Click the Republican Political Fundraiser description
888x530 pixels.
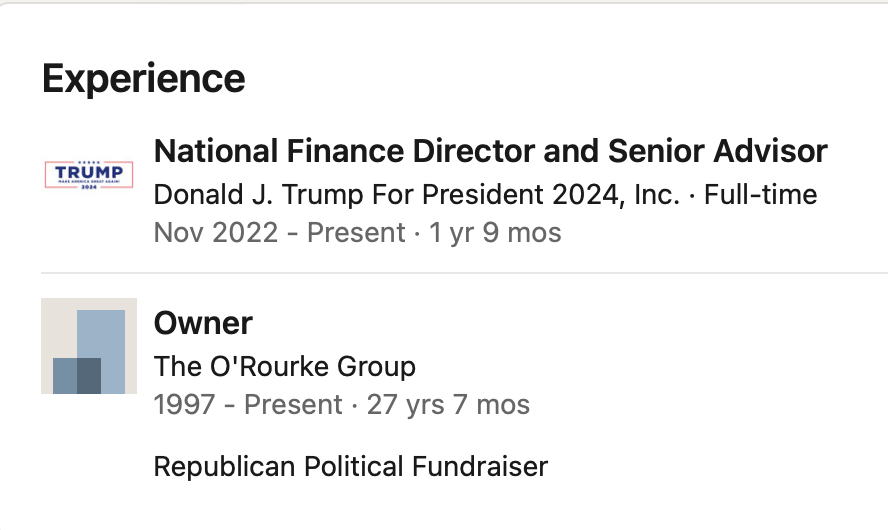tap(350, 466)
